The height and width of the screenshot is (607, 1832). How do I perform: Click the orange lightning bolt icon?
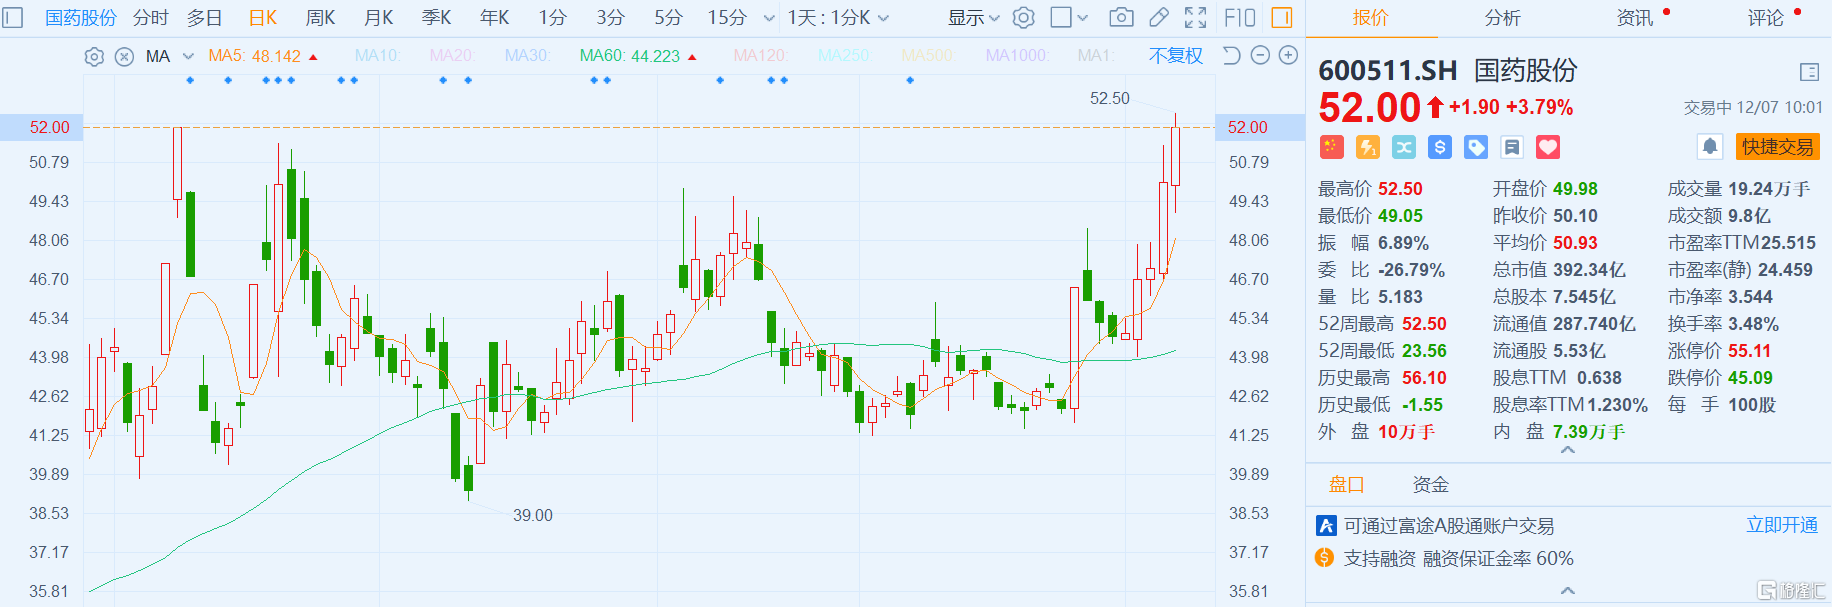(1367, 148)
